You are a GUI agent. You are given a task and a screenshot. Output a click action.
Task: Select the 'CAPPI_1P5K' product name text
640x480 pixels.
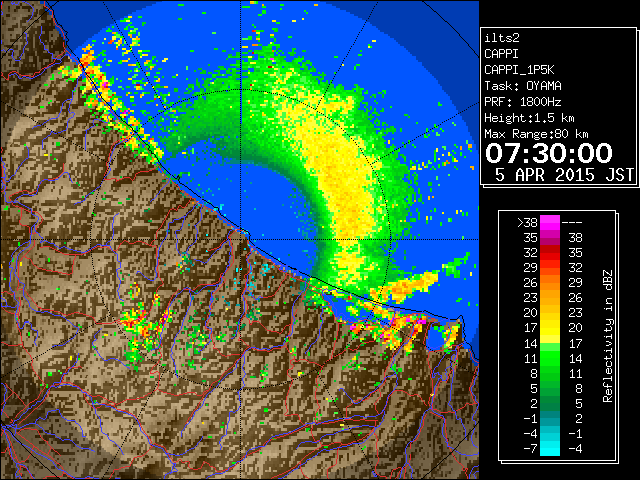519,70
